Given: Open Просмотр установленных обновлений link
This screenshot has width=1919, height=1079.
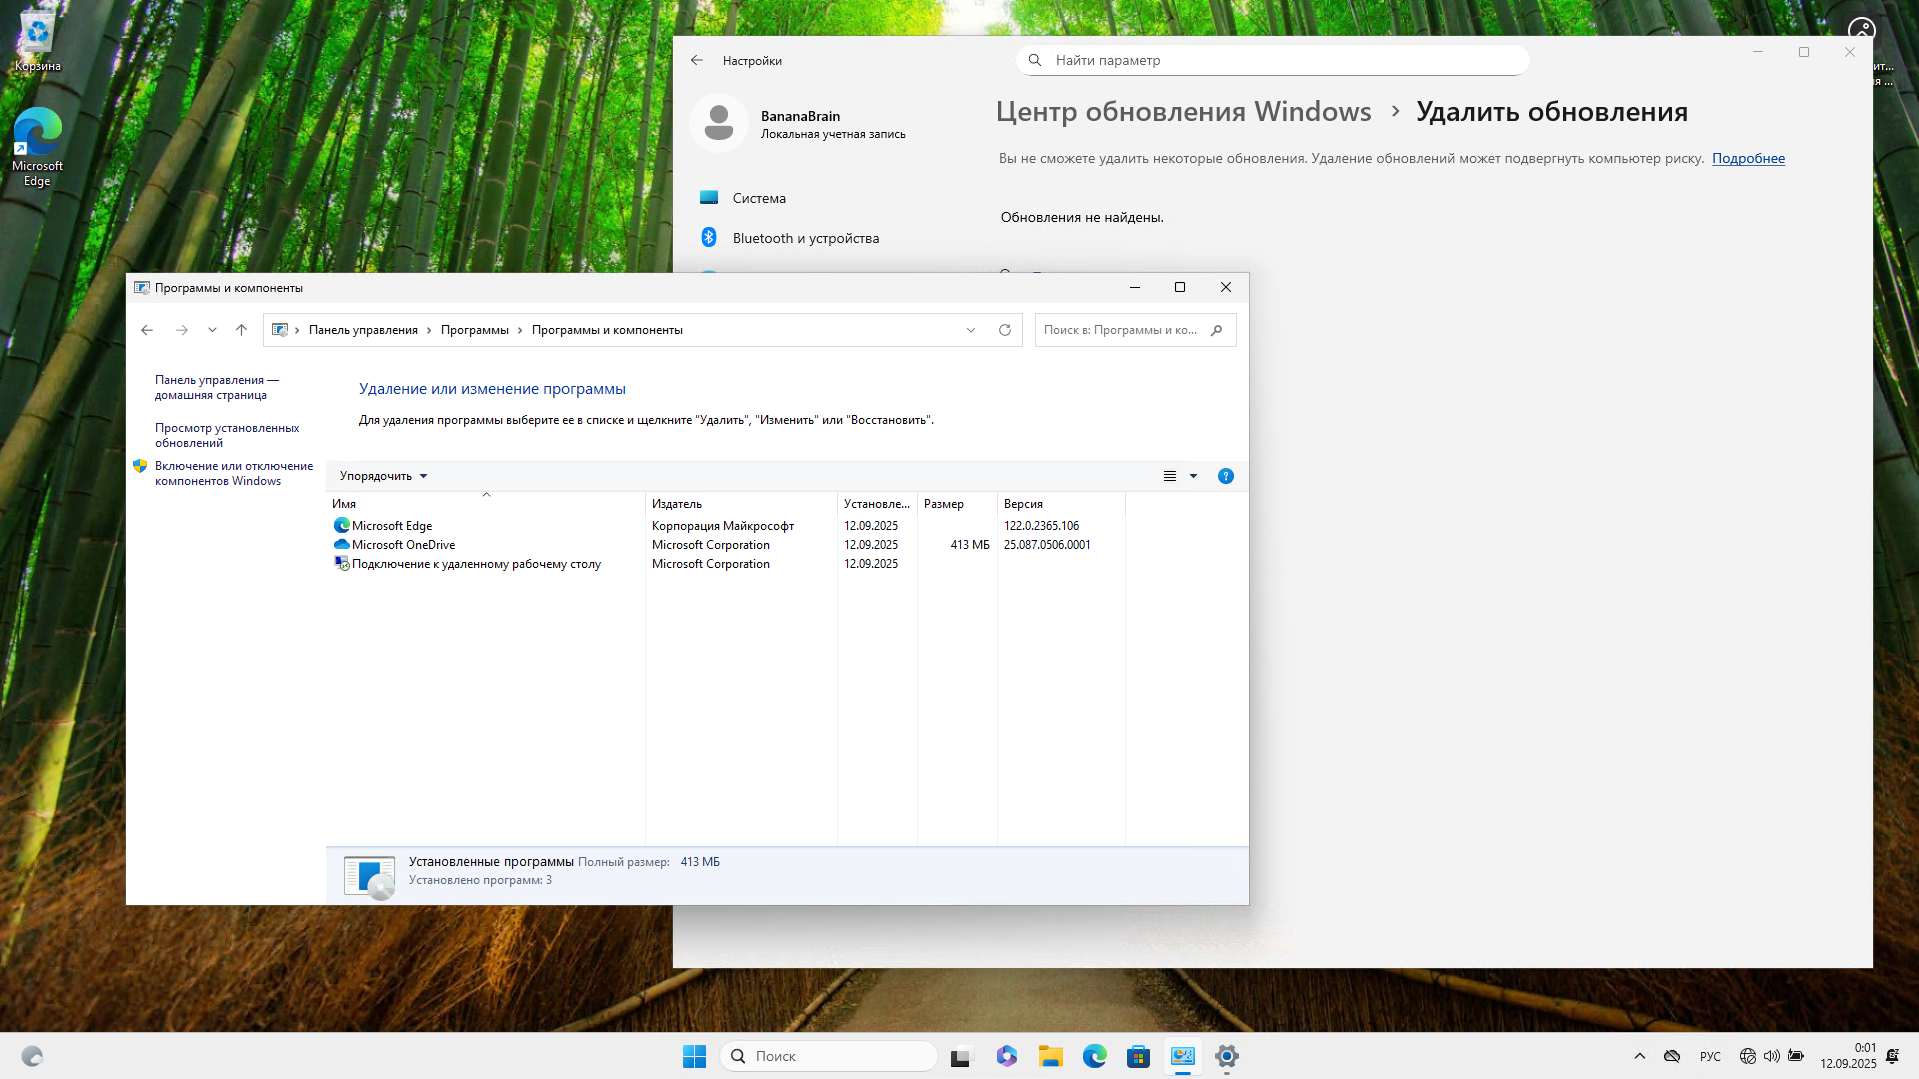Looking at the screenshot, I should click(x=227, y=435).
